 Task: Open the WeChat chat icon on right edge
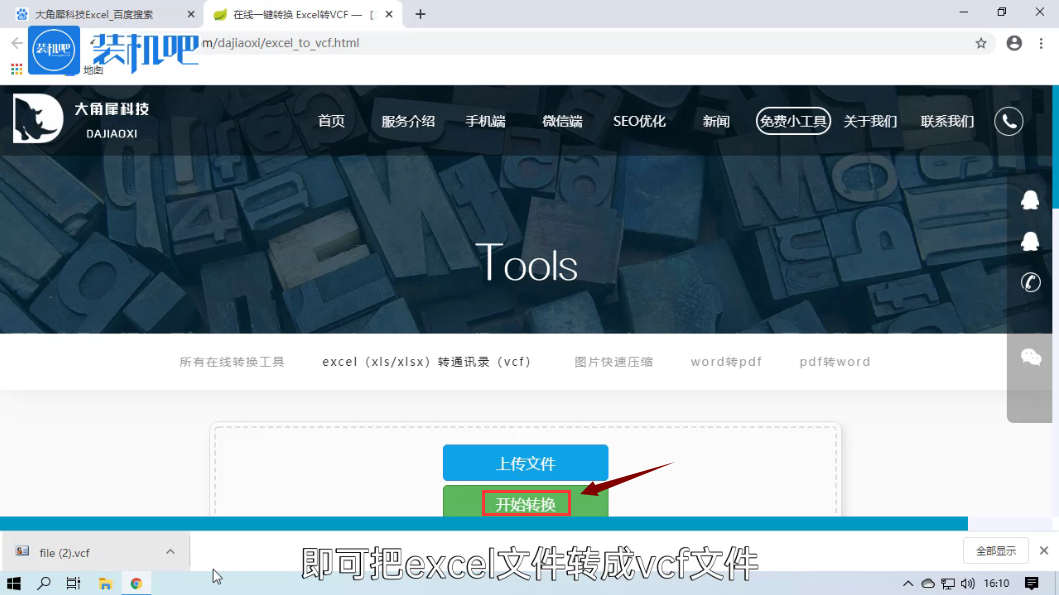[x=1030, y=356]
